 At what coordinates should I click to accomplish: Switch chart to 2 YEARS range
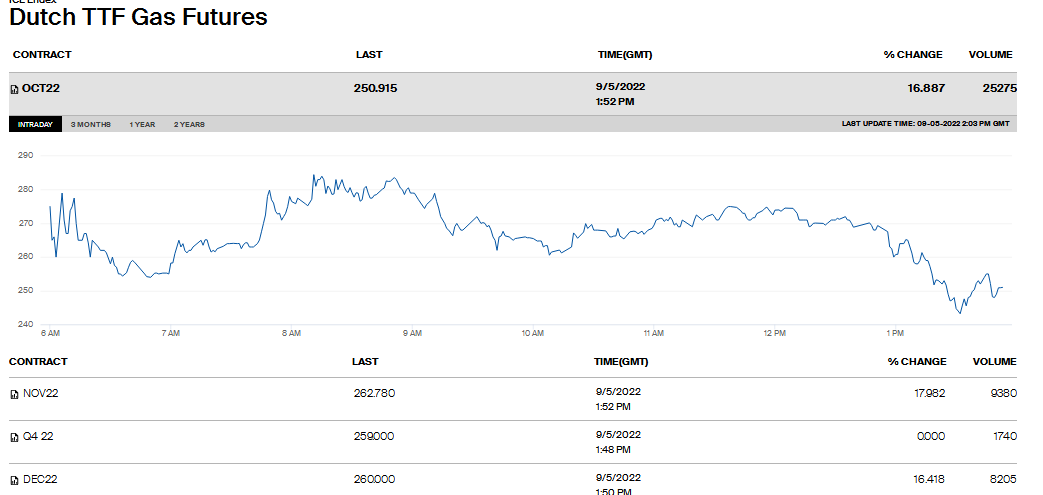189,124
